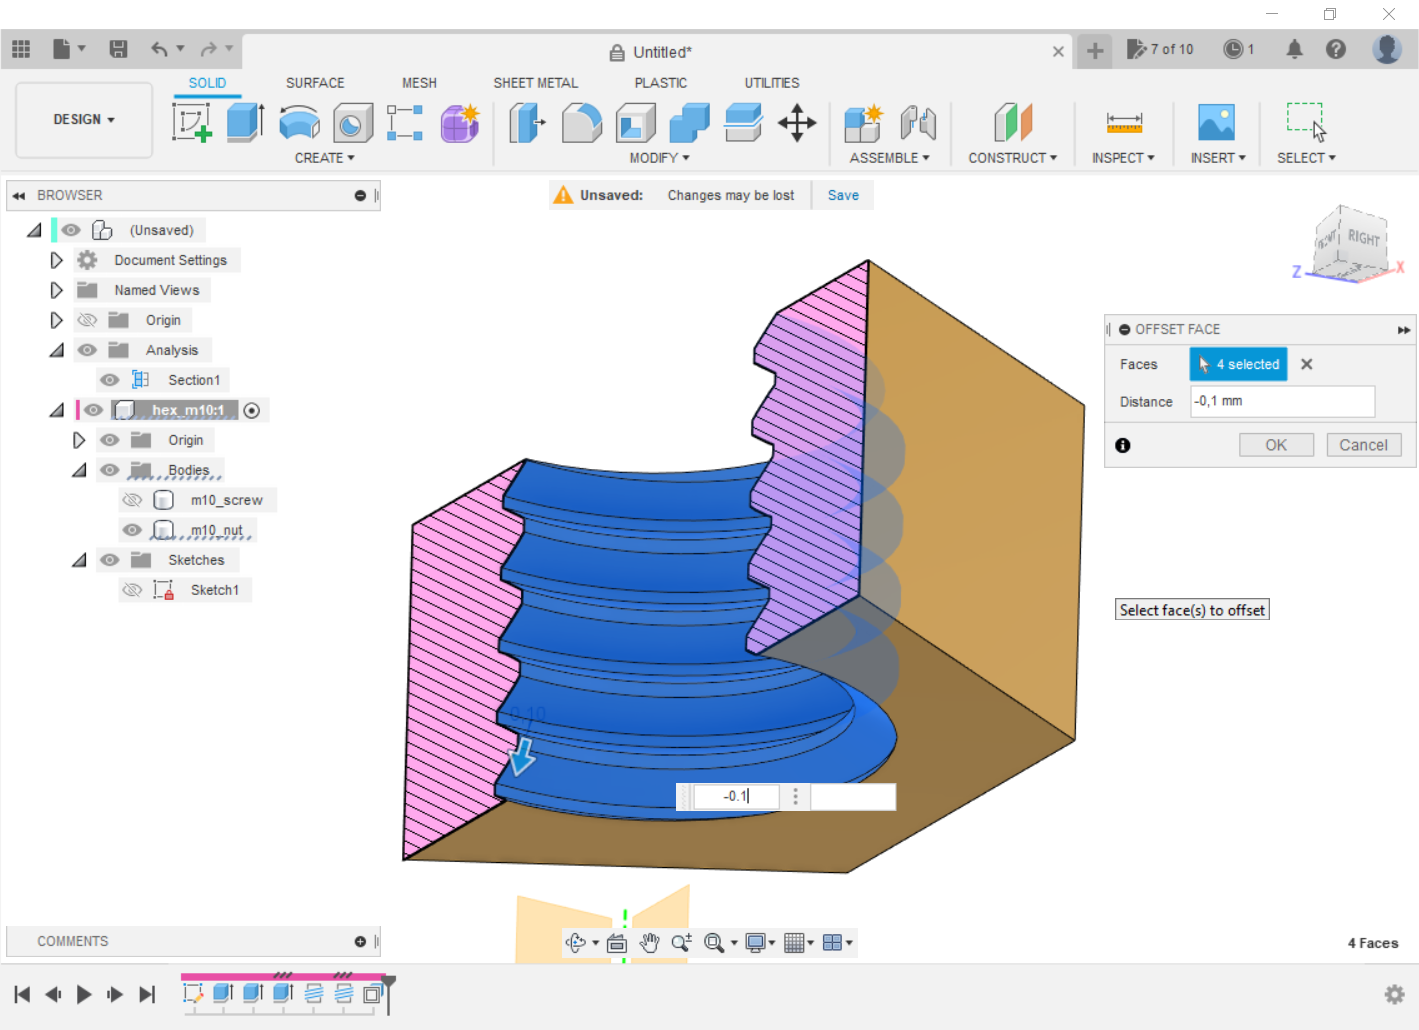Click the Distance input field
The width and height of the screenshot is (1419, 1030).
point(1282,401)
